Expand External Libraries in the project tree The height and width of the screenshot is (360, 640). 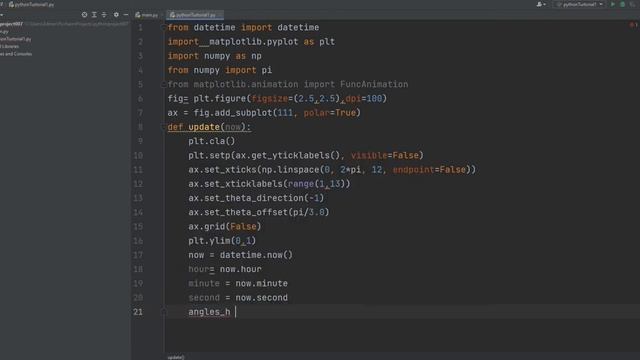(9, 47)
